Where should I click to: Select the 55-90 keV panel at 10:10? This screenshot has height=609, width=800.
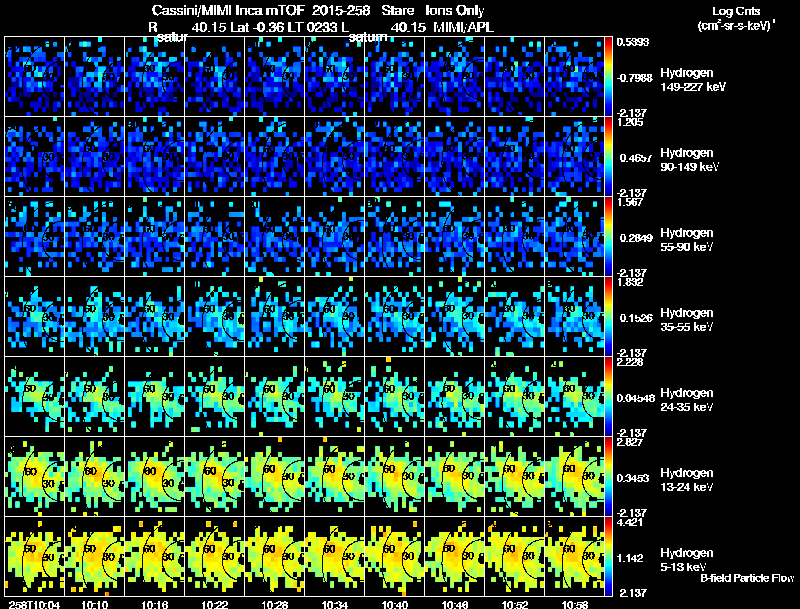[x=94, y=237]
